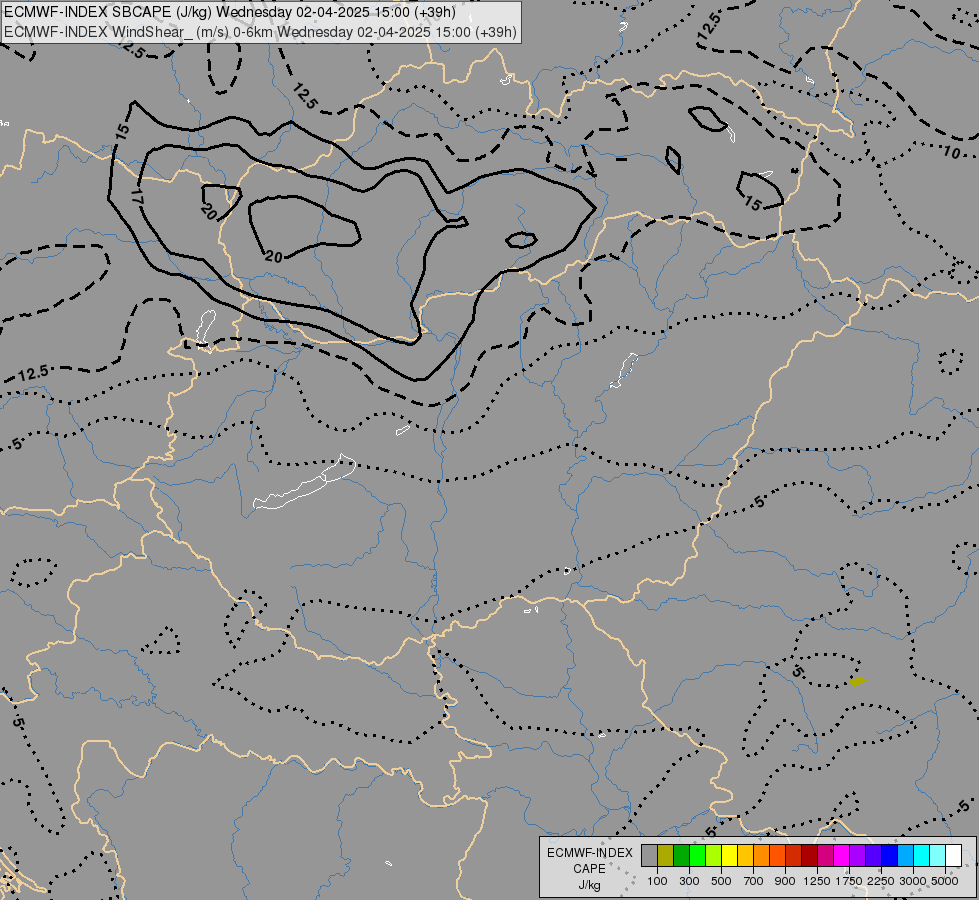Click the legend label 300
979x900 pixels.
(x=689, y=881)
